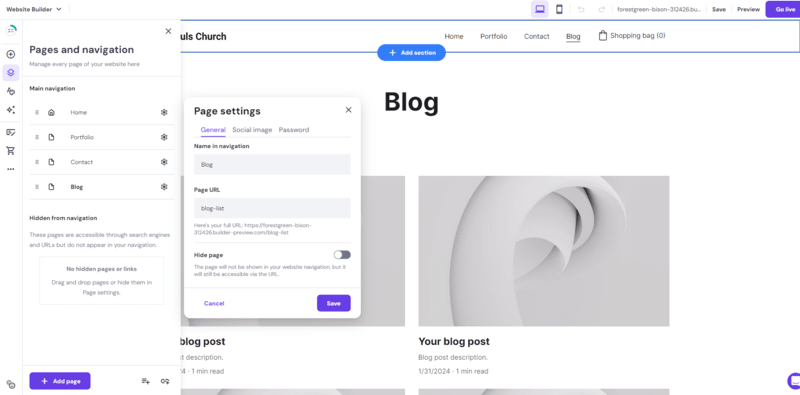Click the add link icon
This screenshot has width=800, height=395.
(165, 381)
